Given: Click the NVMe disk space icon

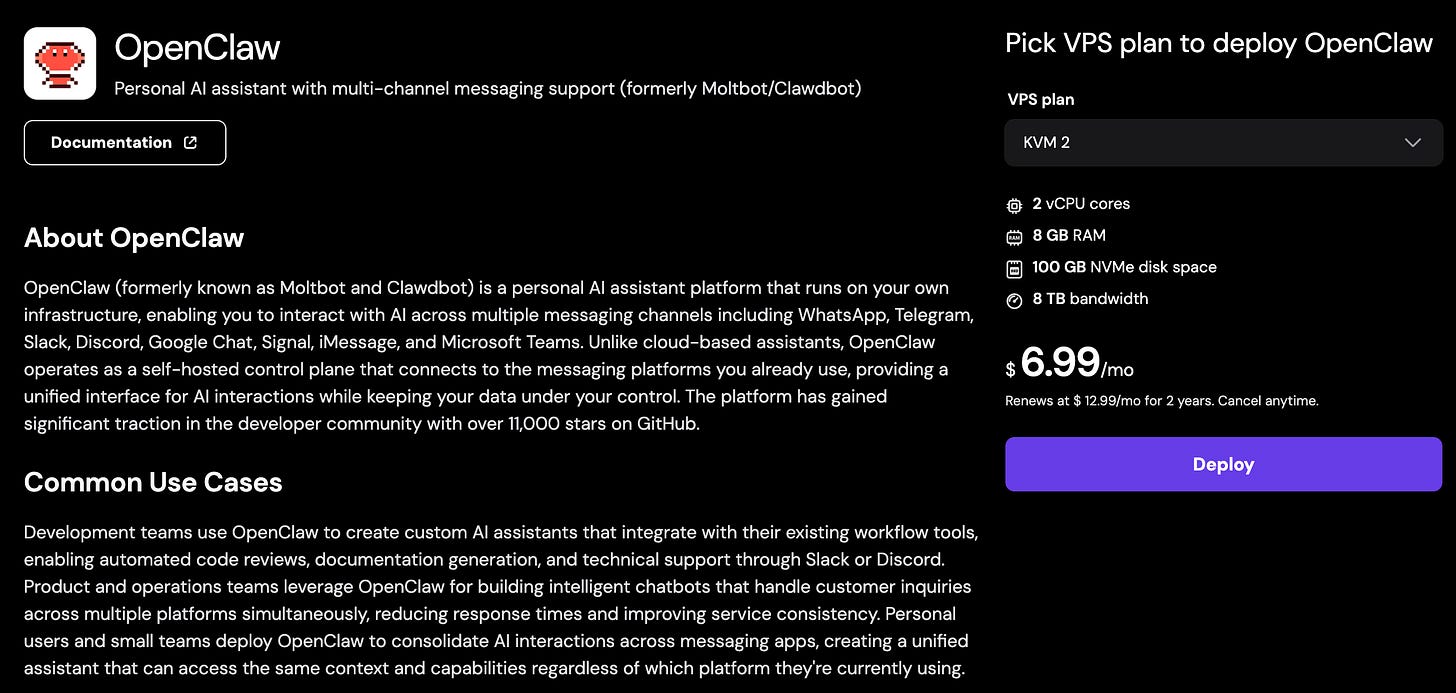Looking at the screenshot, I should pyautogui.click(x=1013, y=267).
